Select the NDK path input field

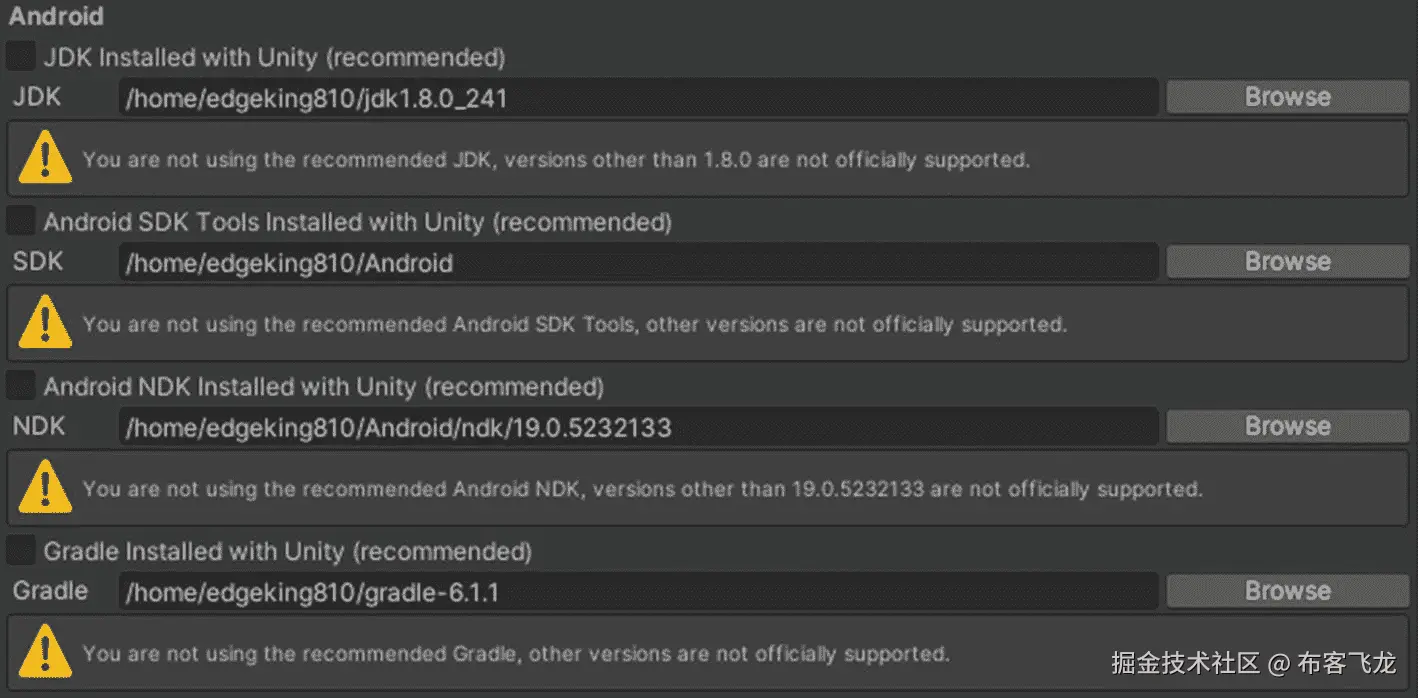638,428
